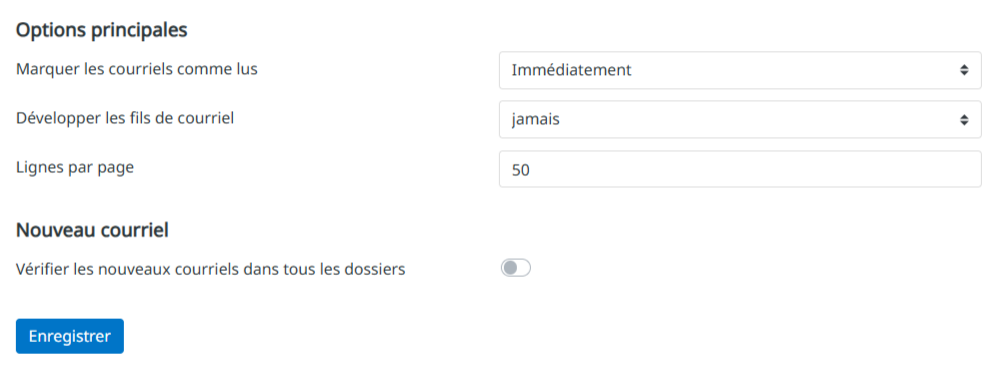Click the blank space inside the jamais combo box
This screenshot has height=373, width=991.
point(758,119)
